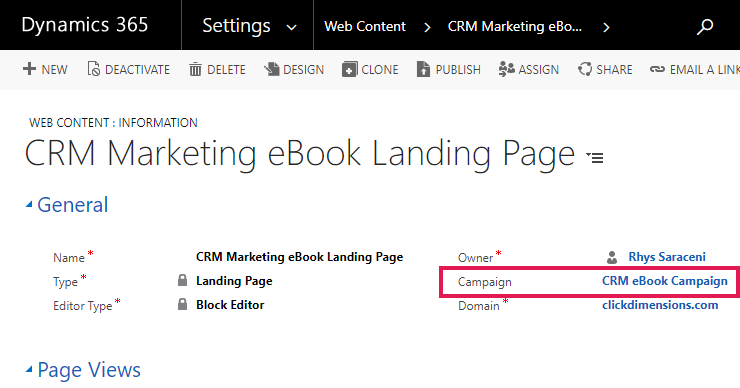
Task: Click the Block Editor value
Action: (230, 305)
